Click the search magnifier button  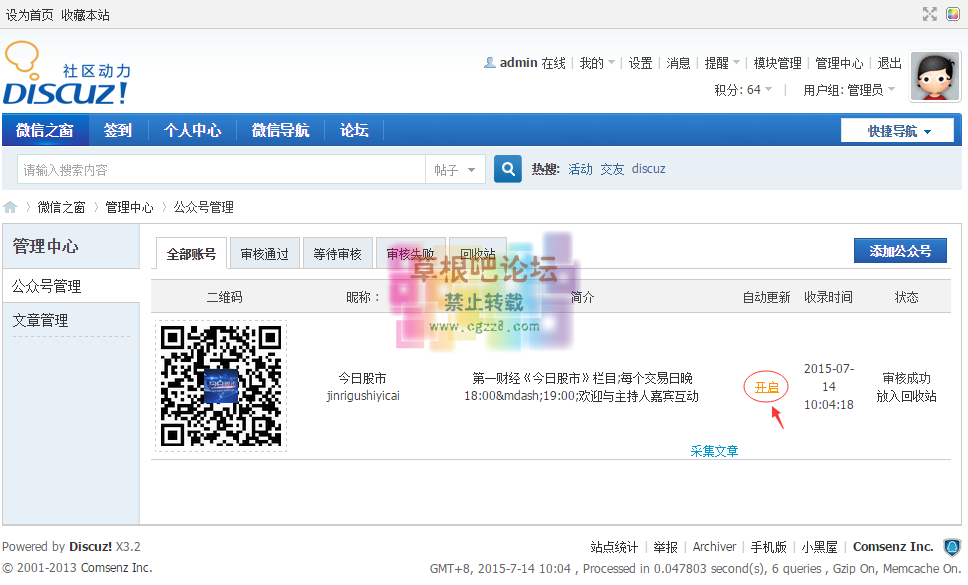pos(506,169)
